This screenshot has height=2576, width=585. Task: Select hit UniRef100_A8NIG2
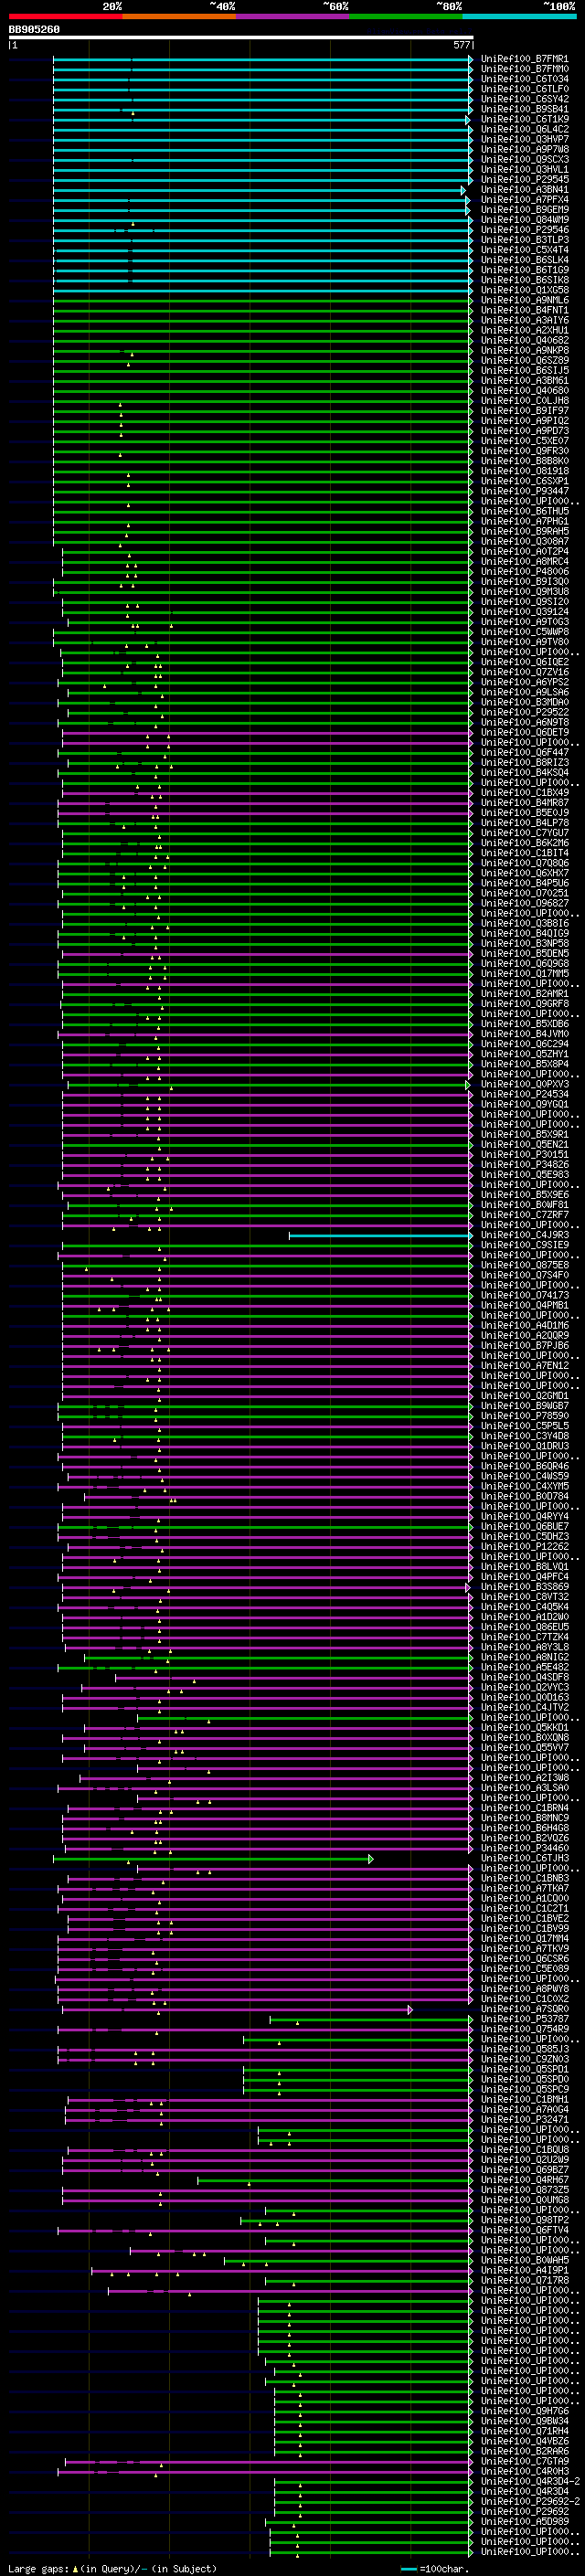(x=525, y=1657)
